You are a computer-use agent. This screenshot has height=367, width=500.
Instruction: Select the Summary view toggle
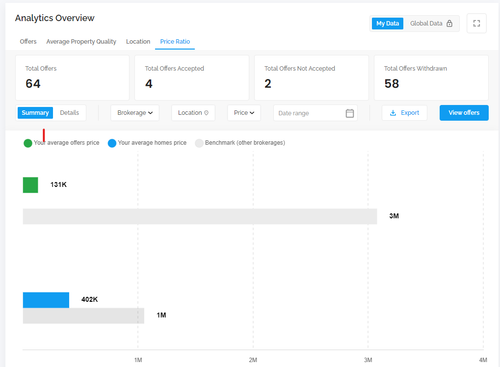(35, 113)
